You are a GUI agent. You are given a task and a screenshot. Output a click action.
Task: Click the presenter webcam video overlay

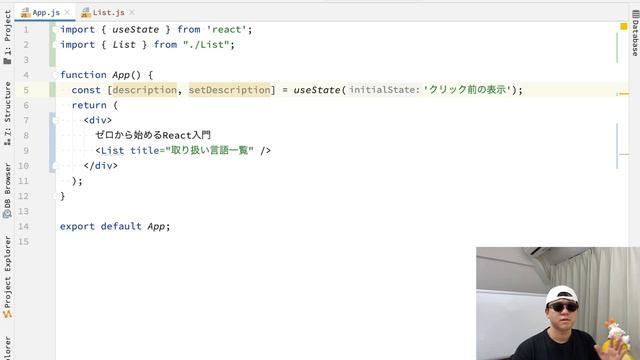558,303
